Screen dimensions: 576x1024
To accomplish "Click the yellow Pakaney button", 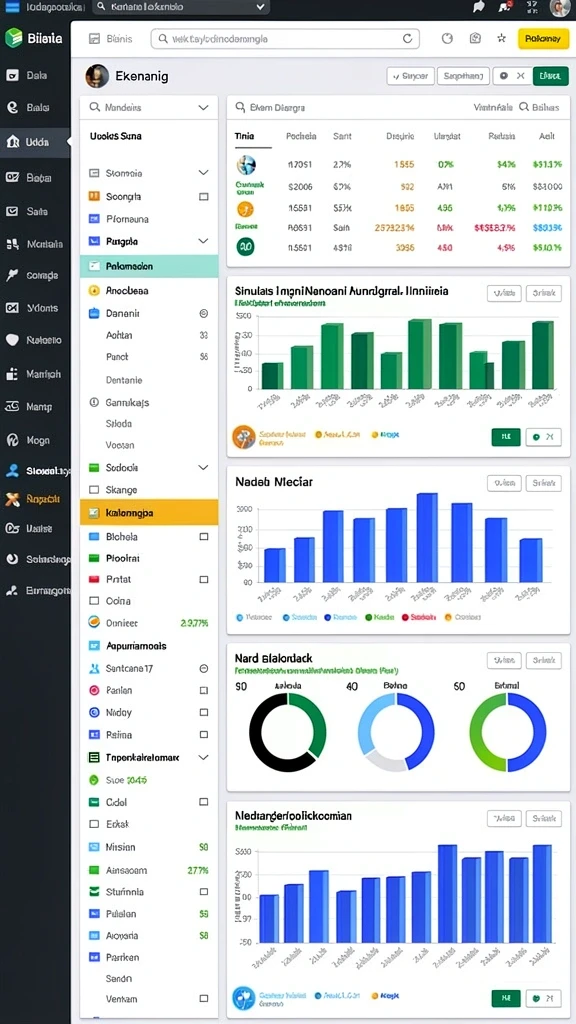I will tap(539, 39).
